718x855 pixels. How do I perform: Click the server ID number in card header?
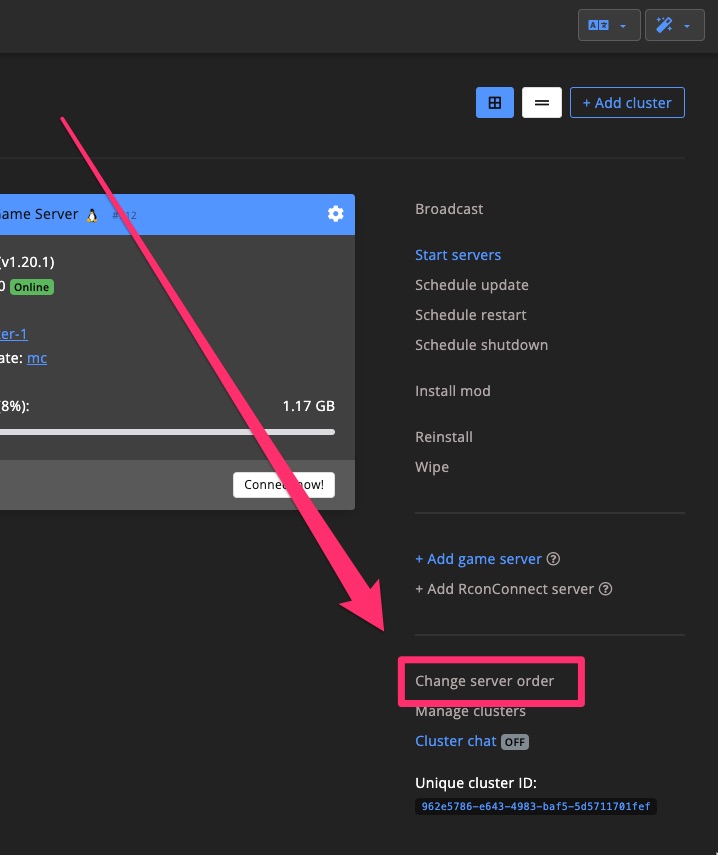pyautogui.click(x=124, y=215)
